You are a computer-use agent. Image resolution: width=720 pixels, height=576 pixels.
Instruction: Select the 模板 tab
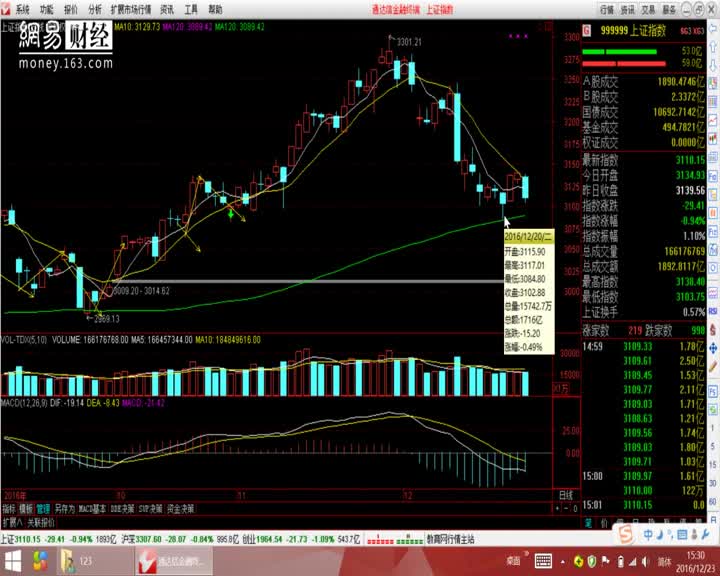(x=26, y=509)
